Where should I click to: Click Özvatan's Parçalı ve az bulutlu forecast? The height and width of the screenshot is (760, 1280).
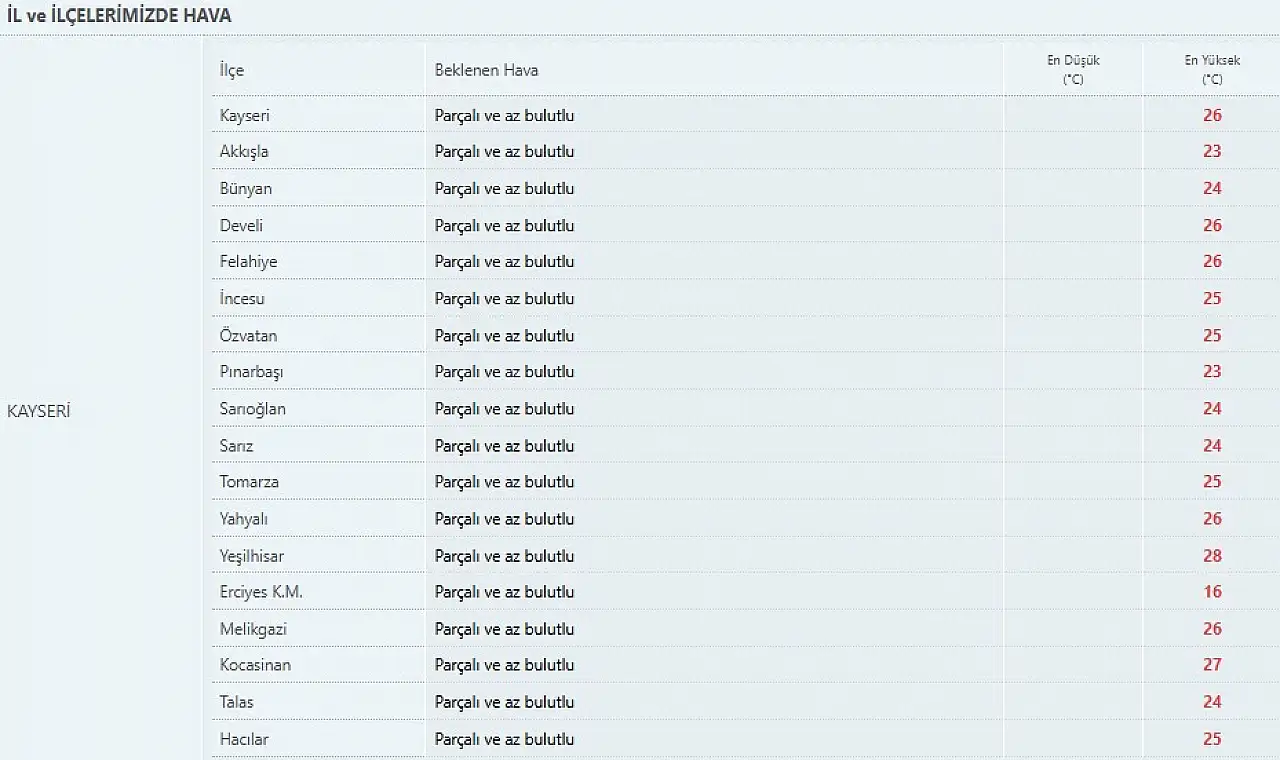[505, 336]
